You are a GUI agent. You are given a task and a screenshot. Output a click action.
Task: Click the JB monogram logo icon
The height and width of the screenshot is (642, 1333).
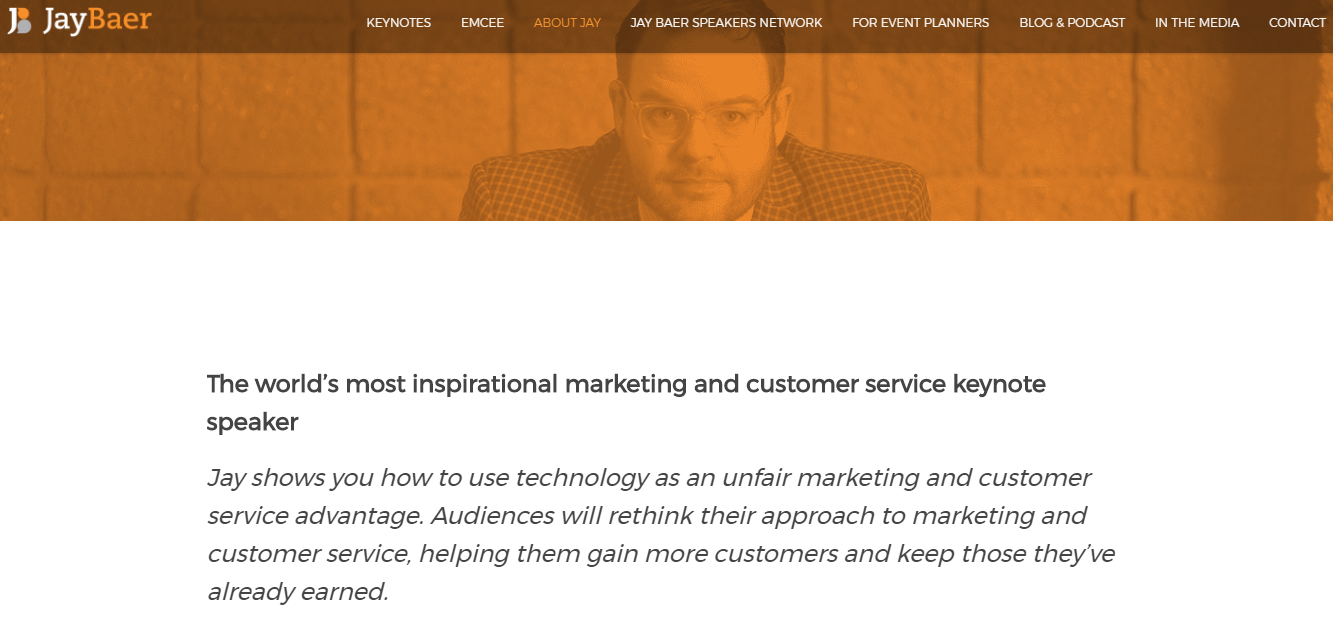pos(19,20)
